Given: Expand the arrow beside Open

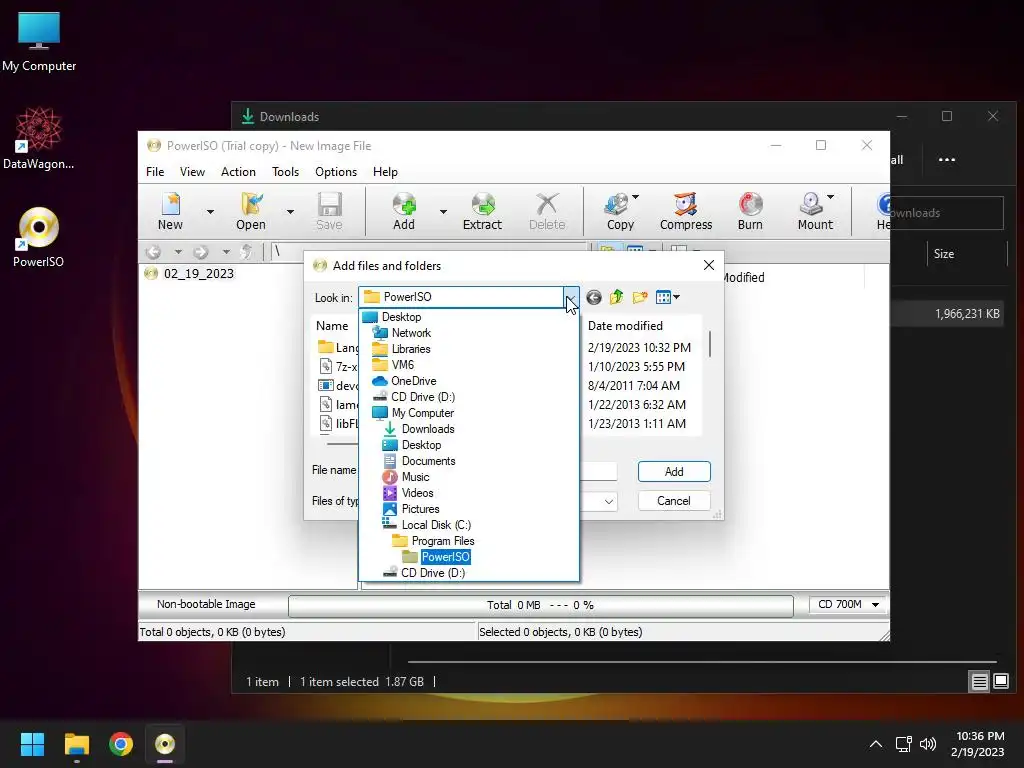Looking at the screenshot, I should point(290,212).
